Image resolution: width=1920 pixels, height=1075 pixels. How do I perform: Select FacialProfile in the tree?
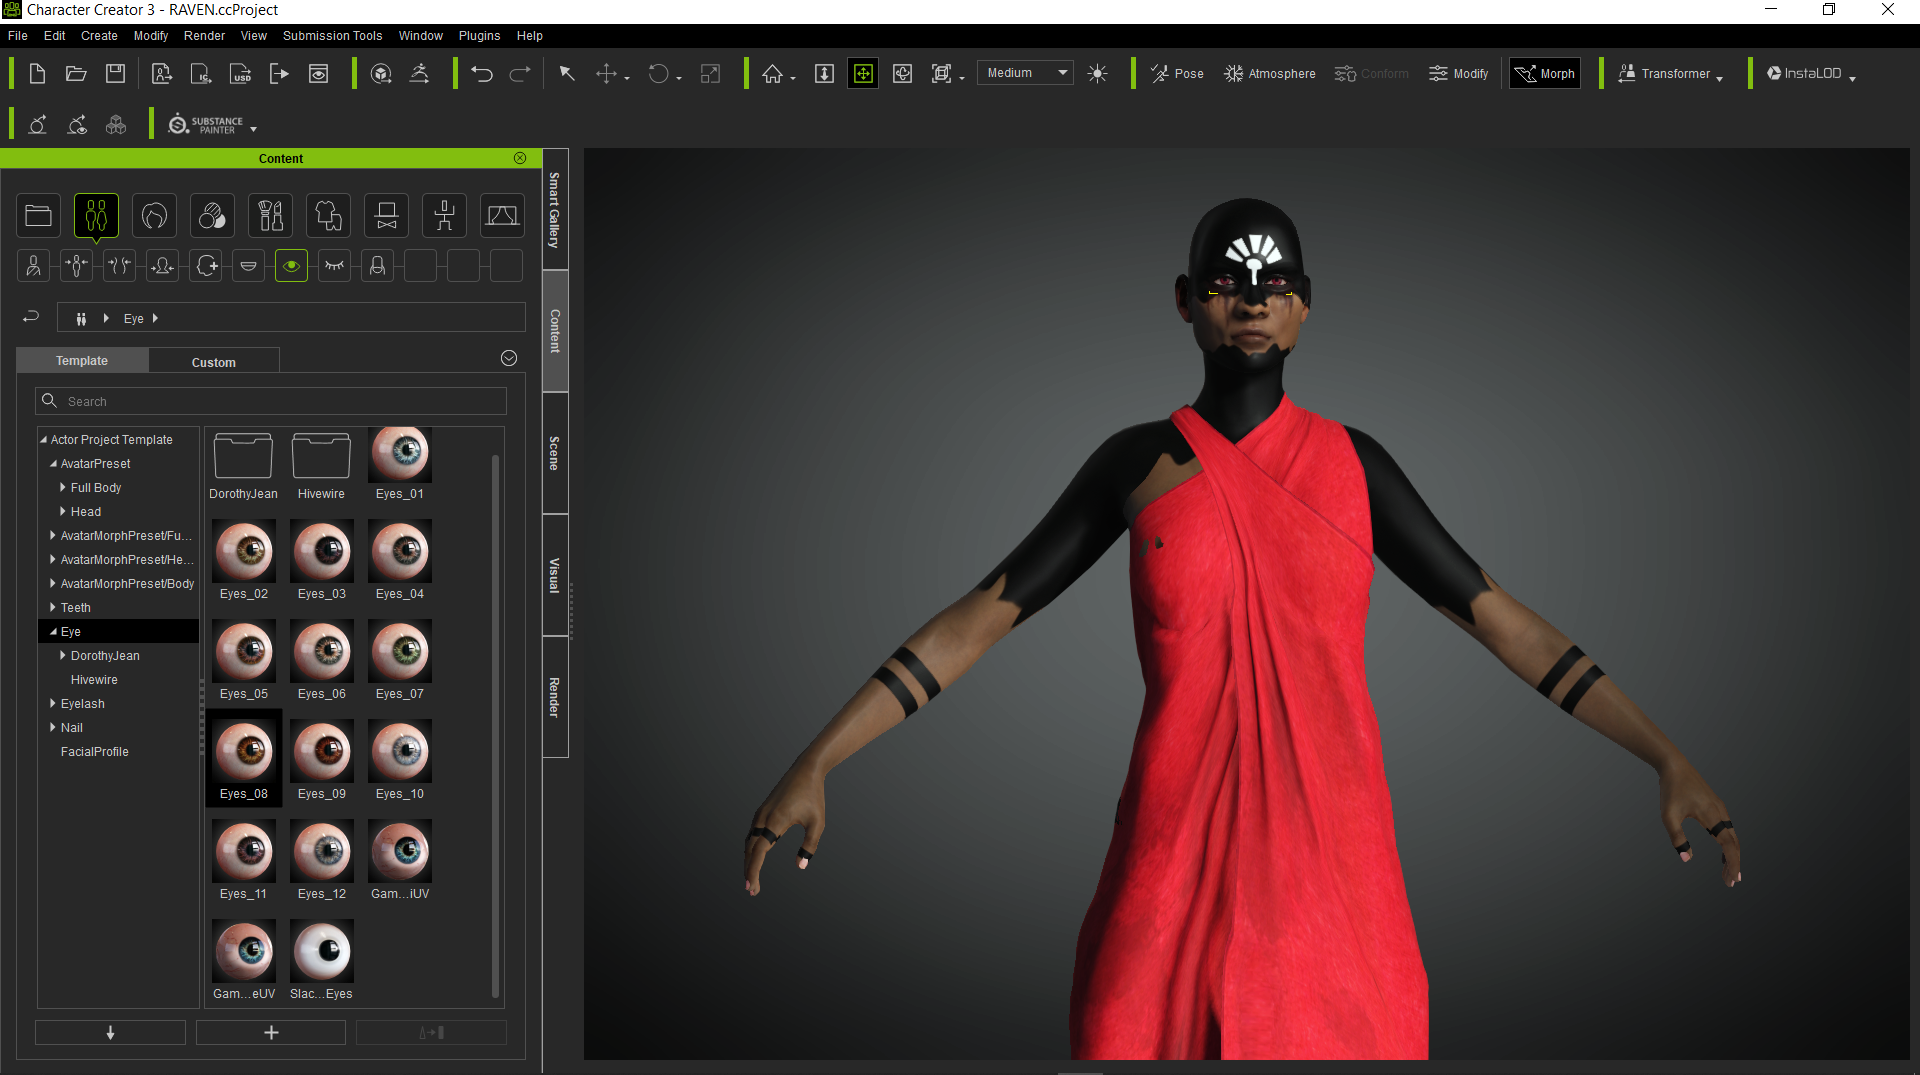coord(94,752)
